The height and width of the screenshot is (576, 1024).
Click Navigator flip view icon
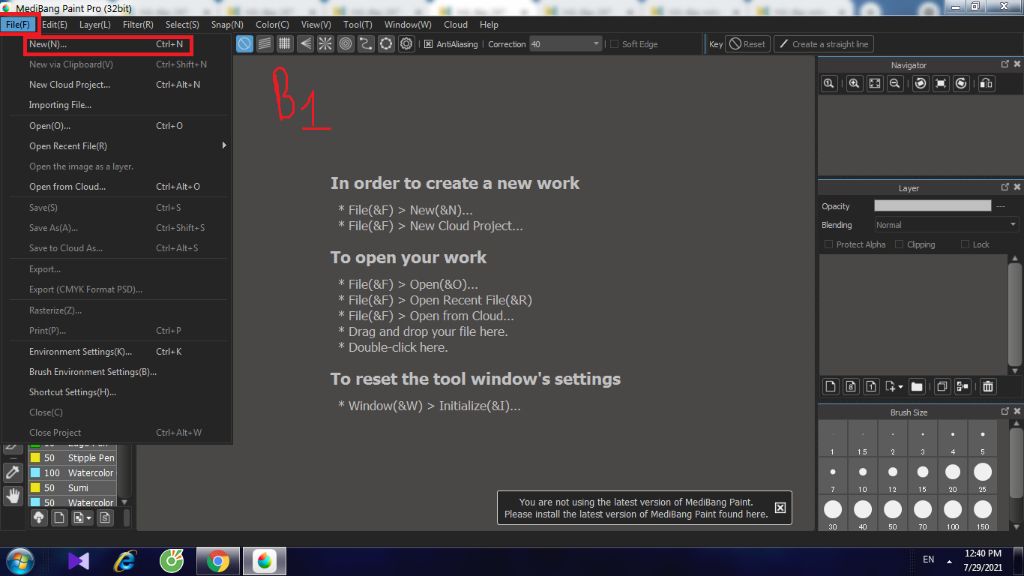[x=986, y=84]
